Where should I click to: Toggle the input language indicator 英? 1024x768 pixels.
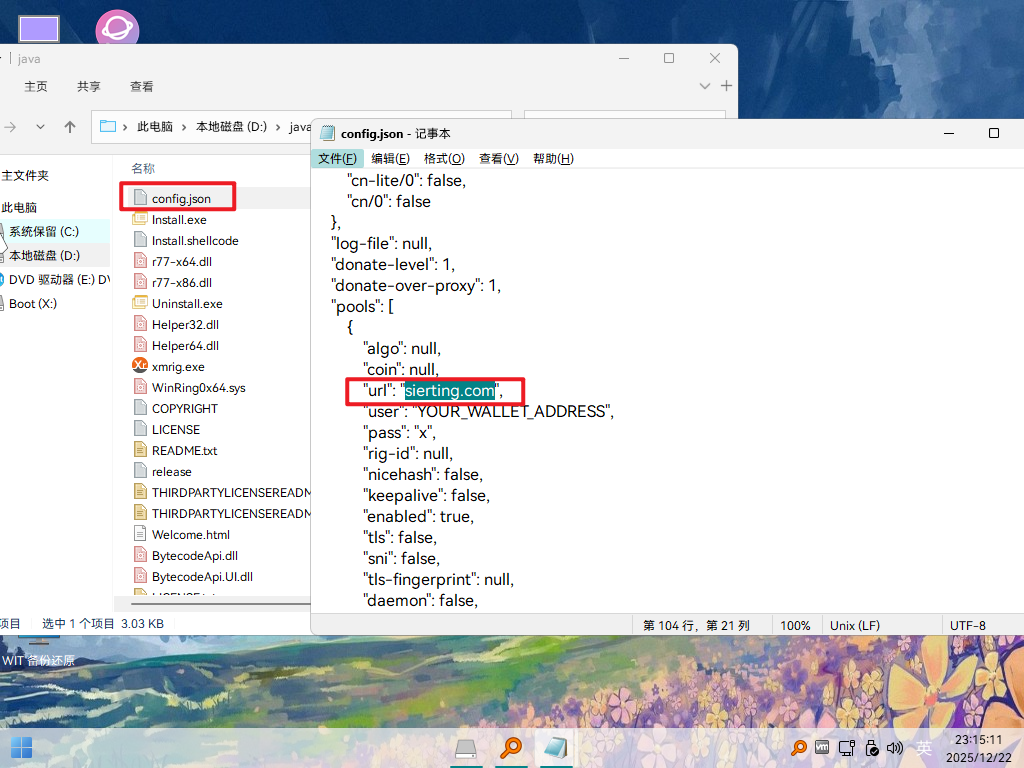pyautogui.click(x=924, y=747)
